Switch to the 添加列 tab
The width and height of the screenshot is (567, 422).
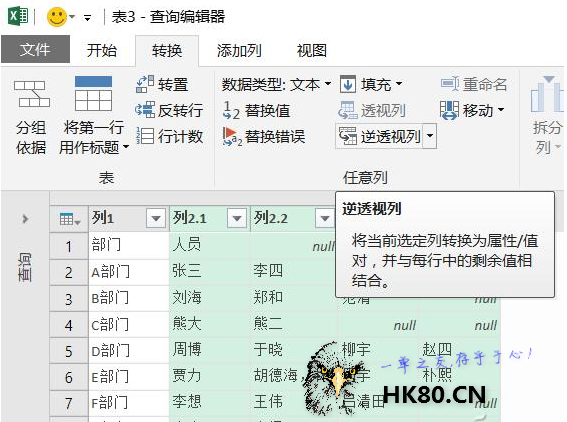(x=239, y=51)
